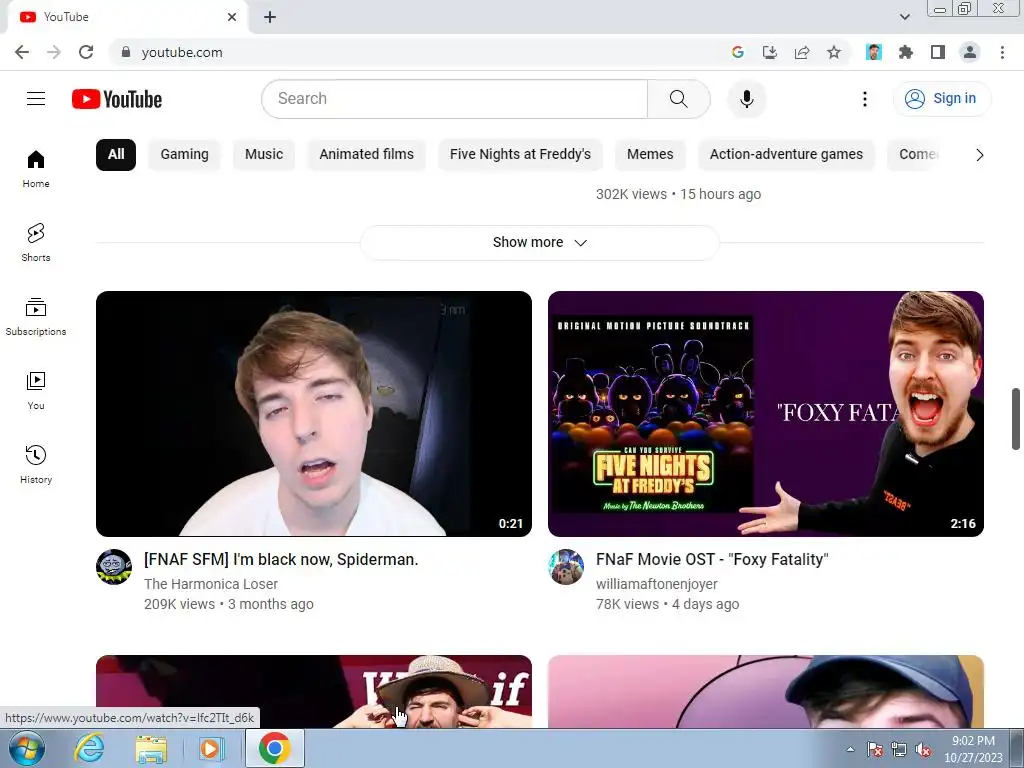Open the straw hat video thumbnail
The image size is (1024, 768).
coord(314,692)
